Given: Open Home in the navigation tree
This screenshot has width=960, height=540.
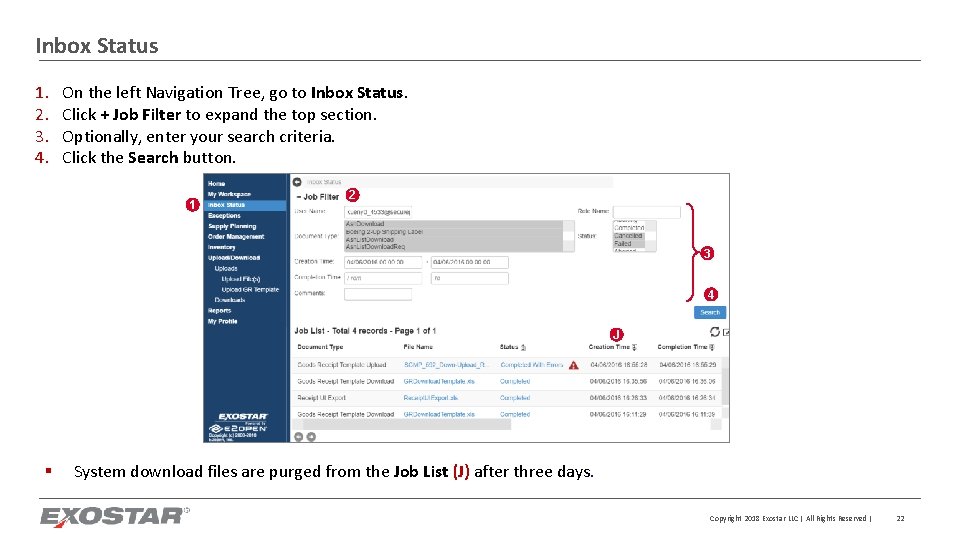Looking at the screenshot, I should pos(216,184).
